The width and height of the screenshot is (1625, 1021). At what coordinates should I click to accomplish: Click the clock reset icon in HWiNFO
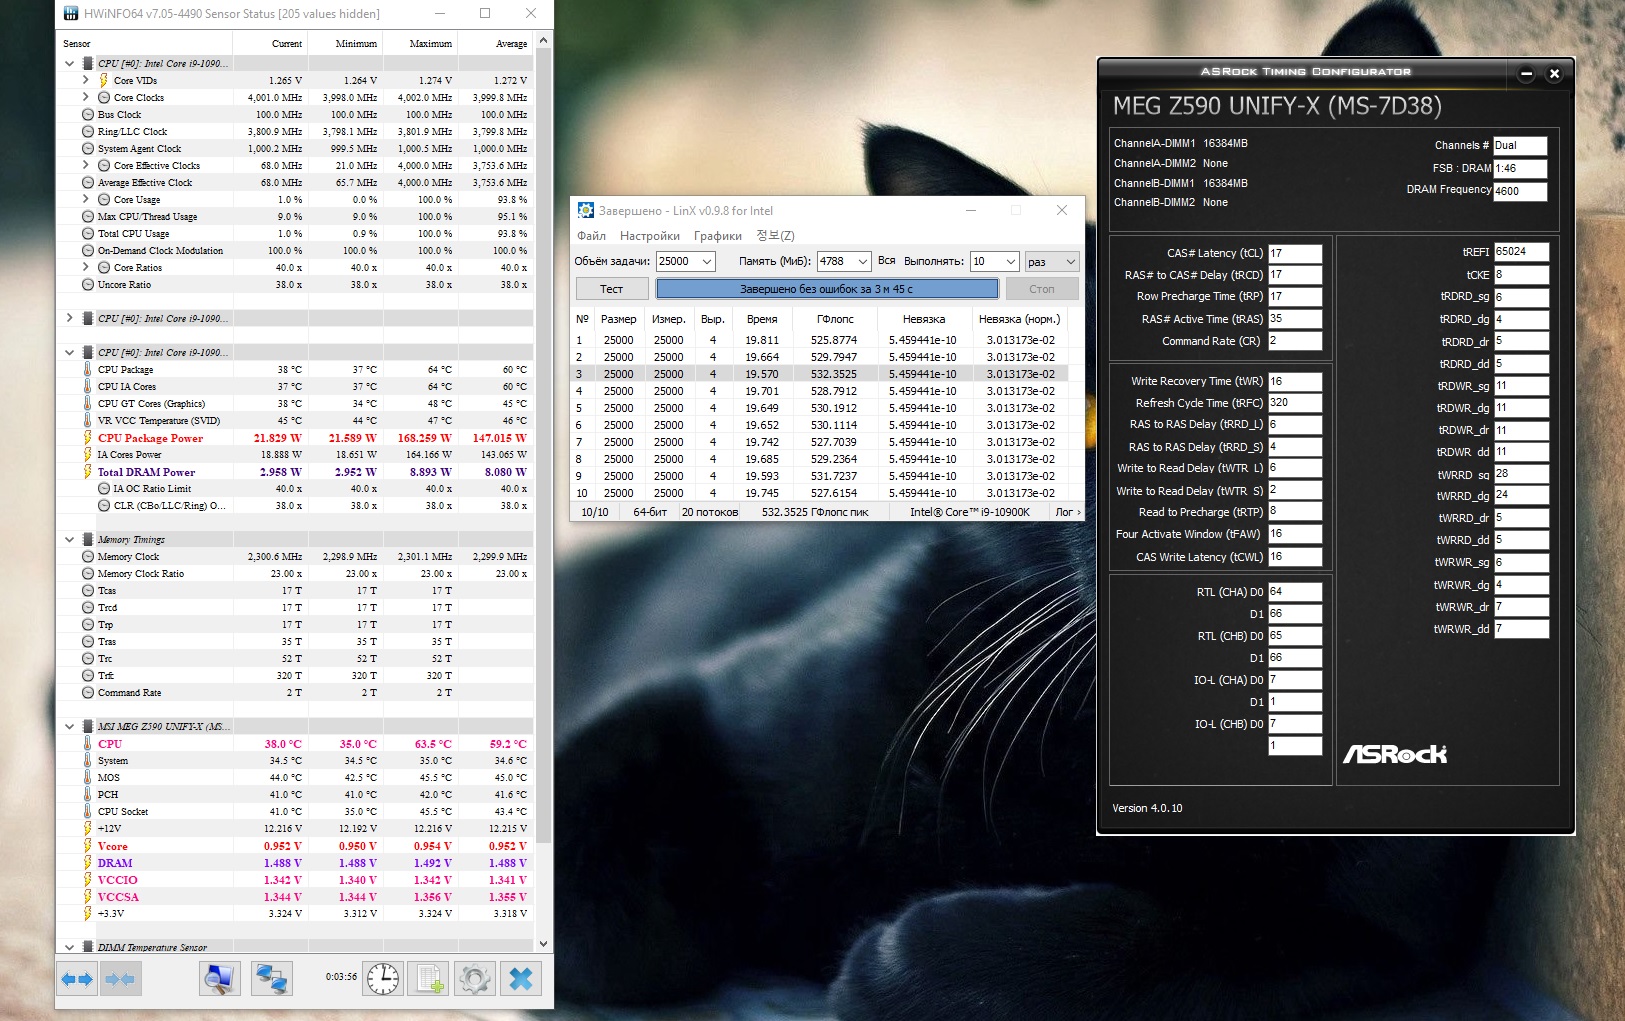(383, 979)
